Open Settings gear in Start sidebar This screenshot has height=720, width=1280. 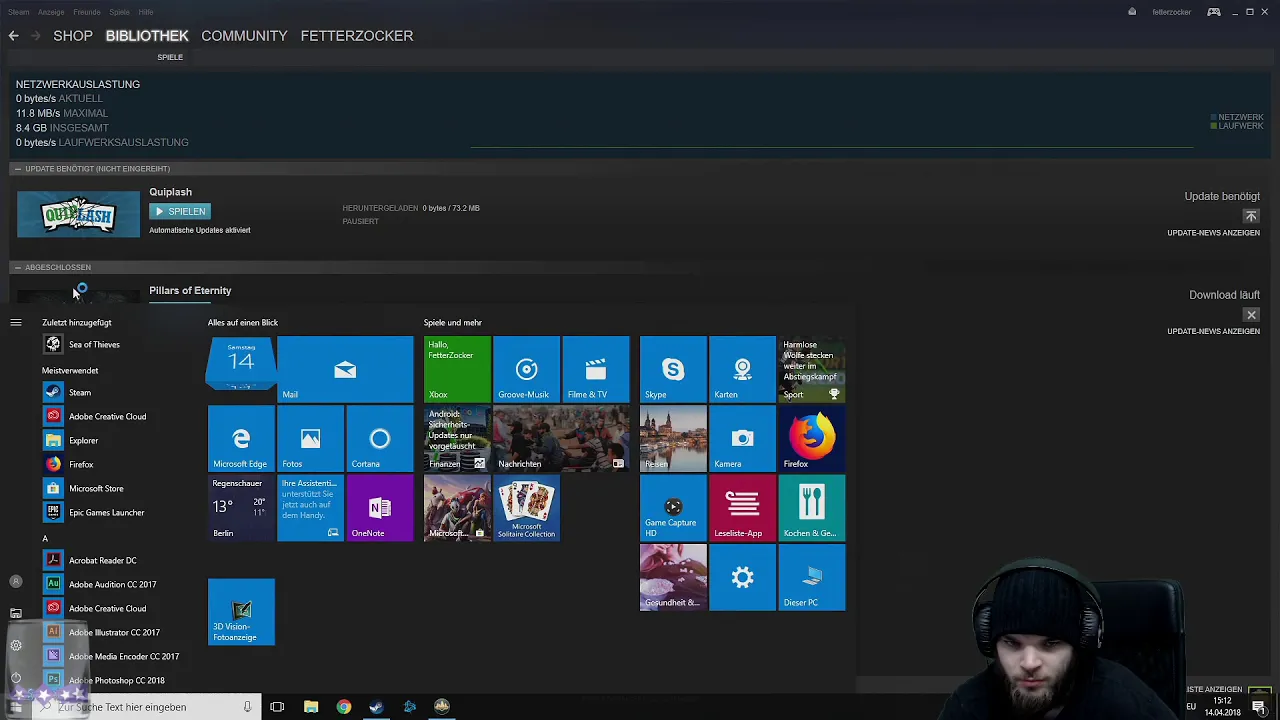[16, 646]
